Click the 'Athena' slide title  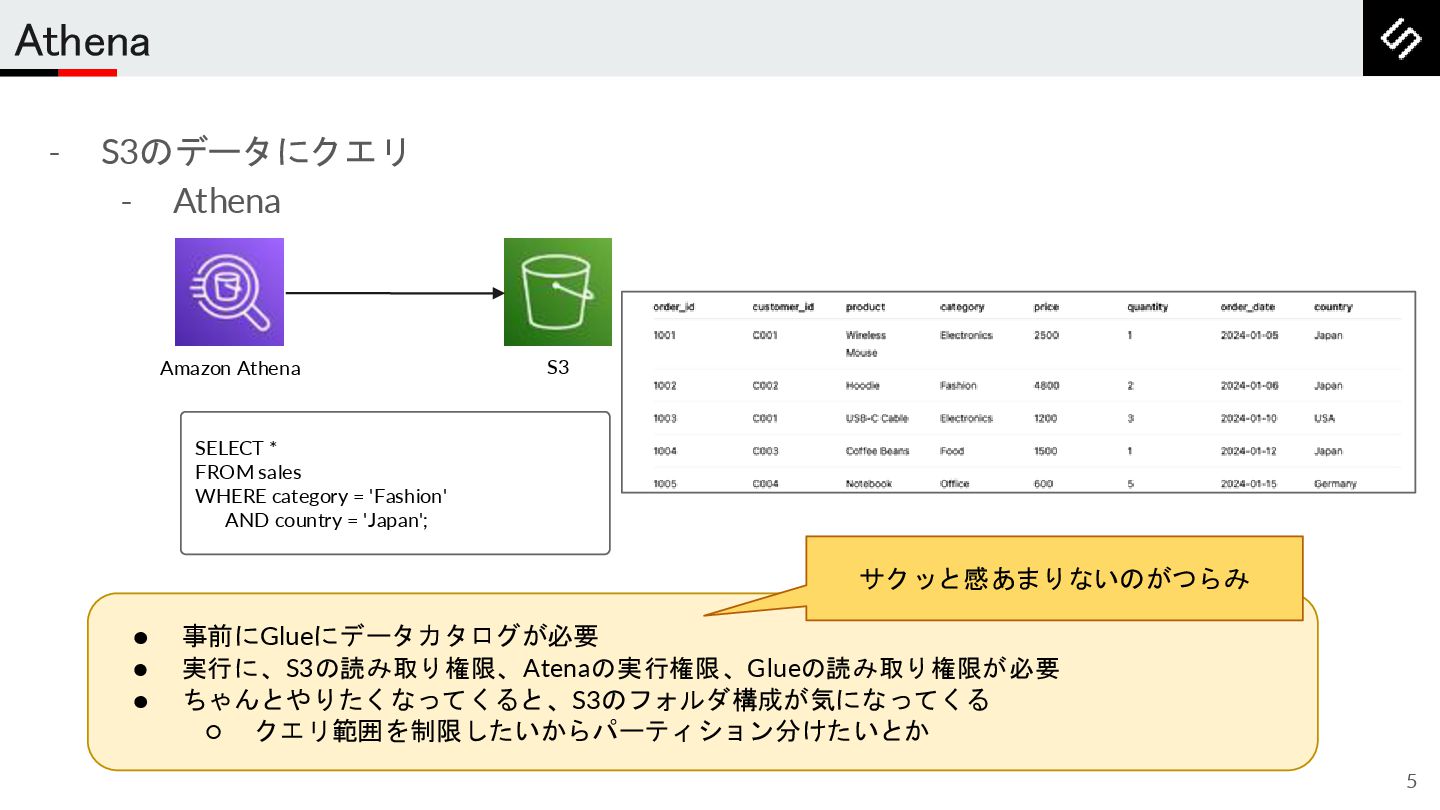[82, 41]
